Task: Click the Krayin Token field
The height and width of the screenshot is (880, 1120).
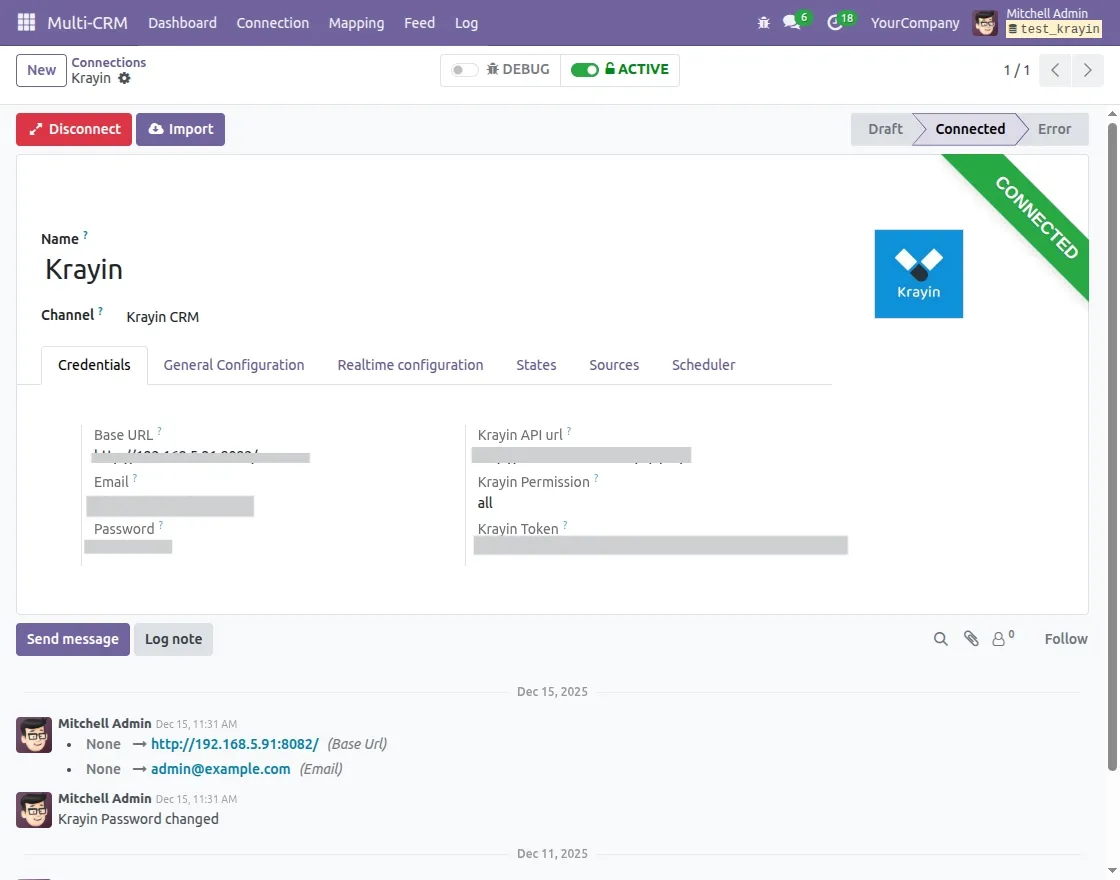Action: click(661, 546)
